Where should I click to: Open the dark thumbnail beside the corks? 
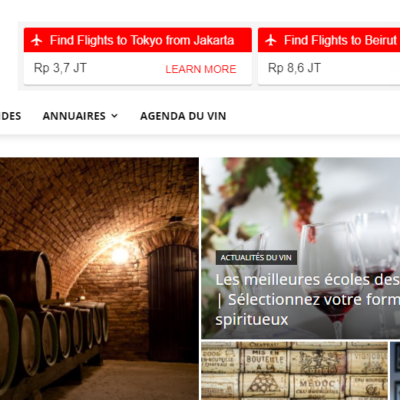[x=395, y=371]
